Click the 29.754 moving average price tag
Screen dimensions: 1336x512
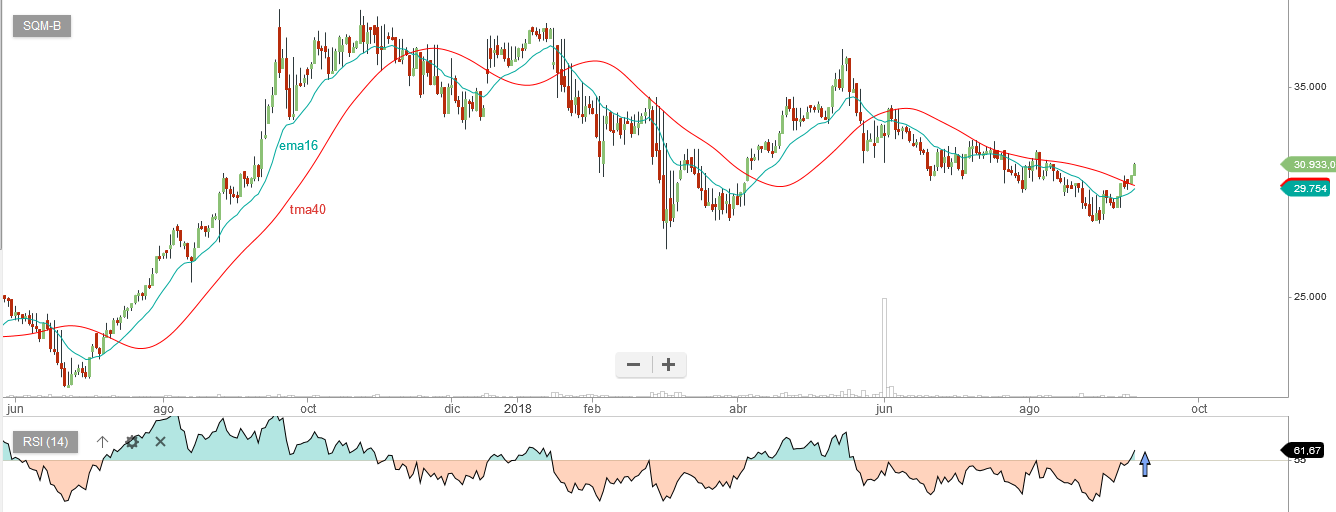(1306, 188)
